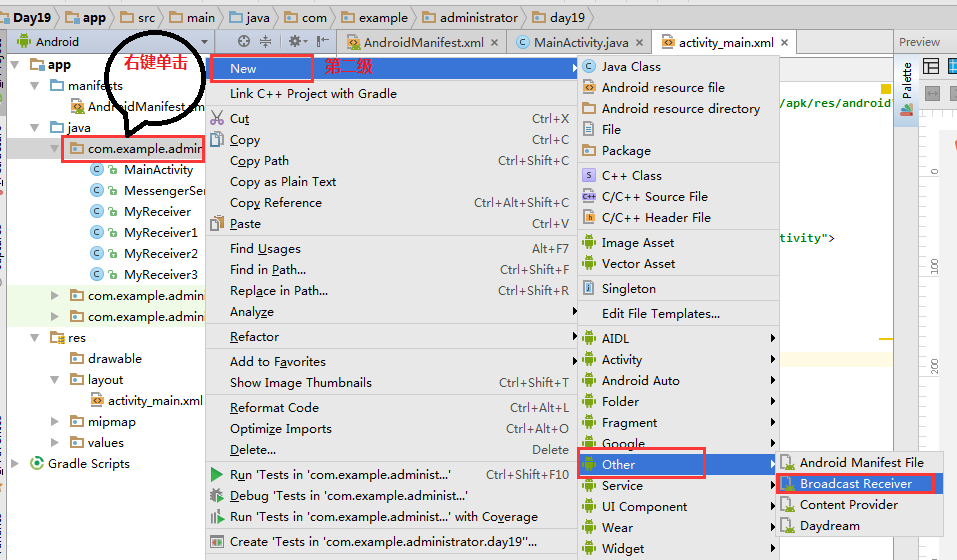
Task: Choose Edit File Templates...
Action: 679,314
